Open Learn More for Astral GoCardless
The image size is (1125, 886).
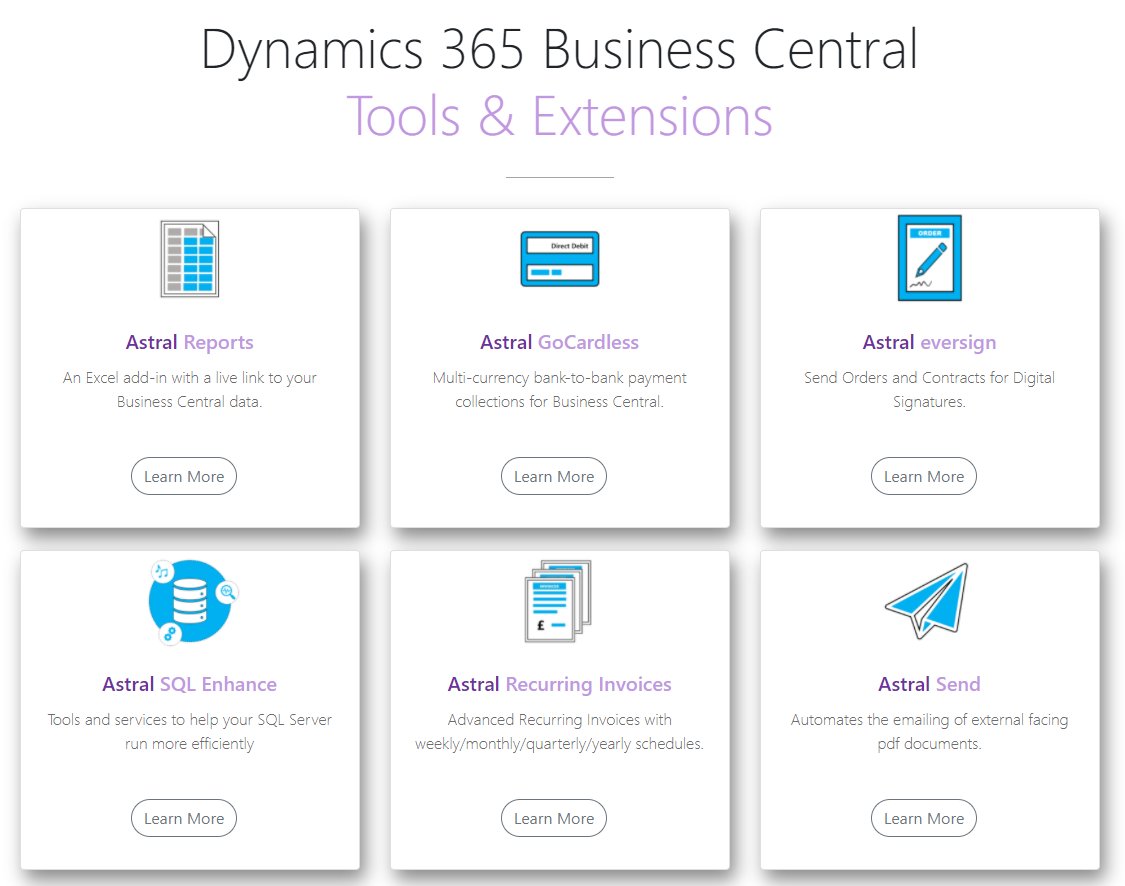554,476
